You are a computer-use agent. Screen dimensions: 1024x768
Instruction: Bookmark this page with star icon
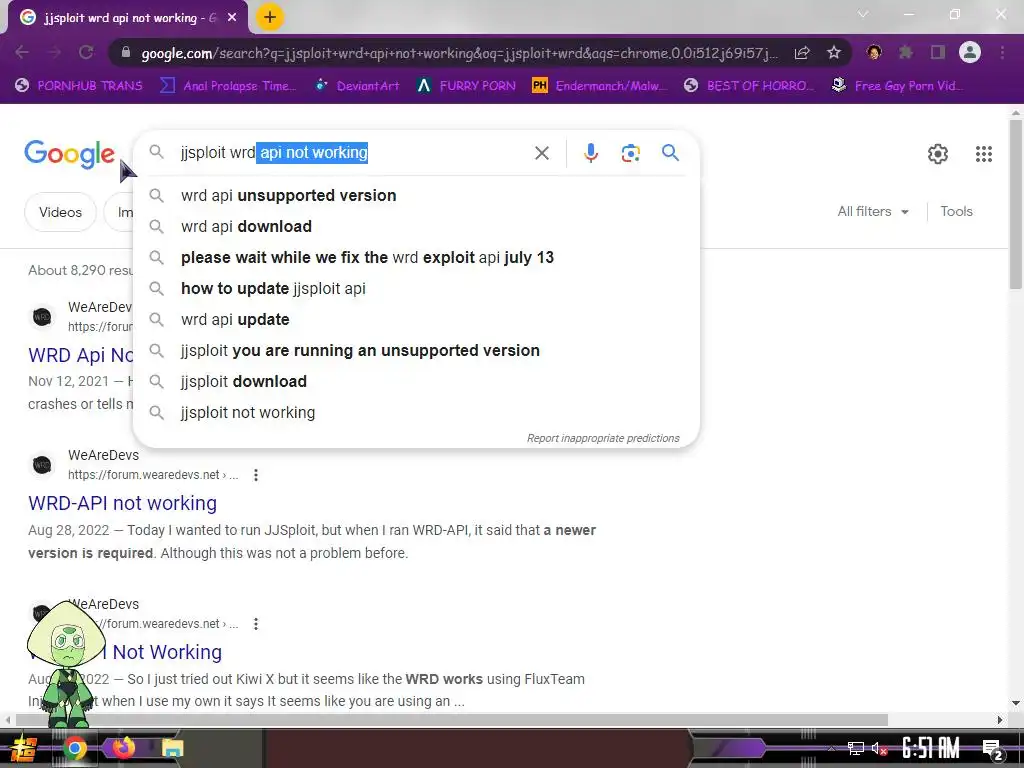(833, 52)
